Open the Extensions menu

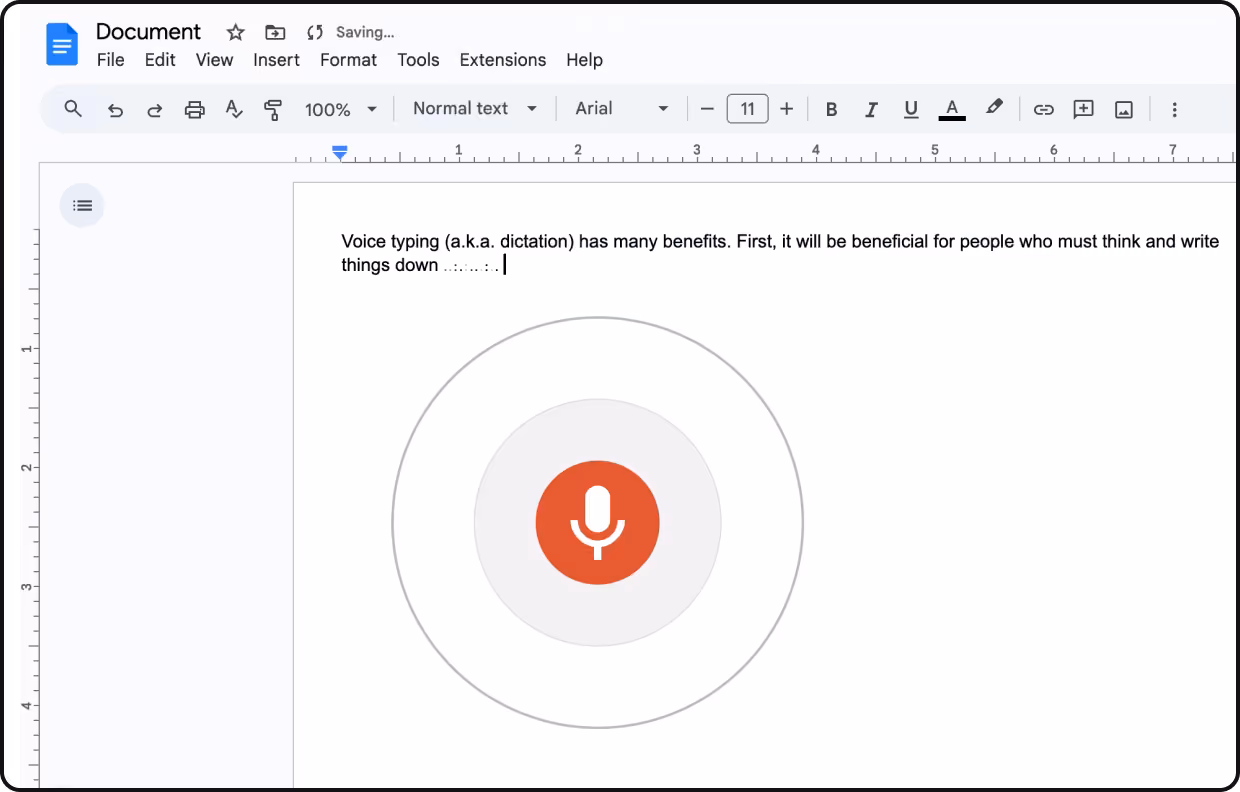pos(503,60)
